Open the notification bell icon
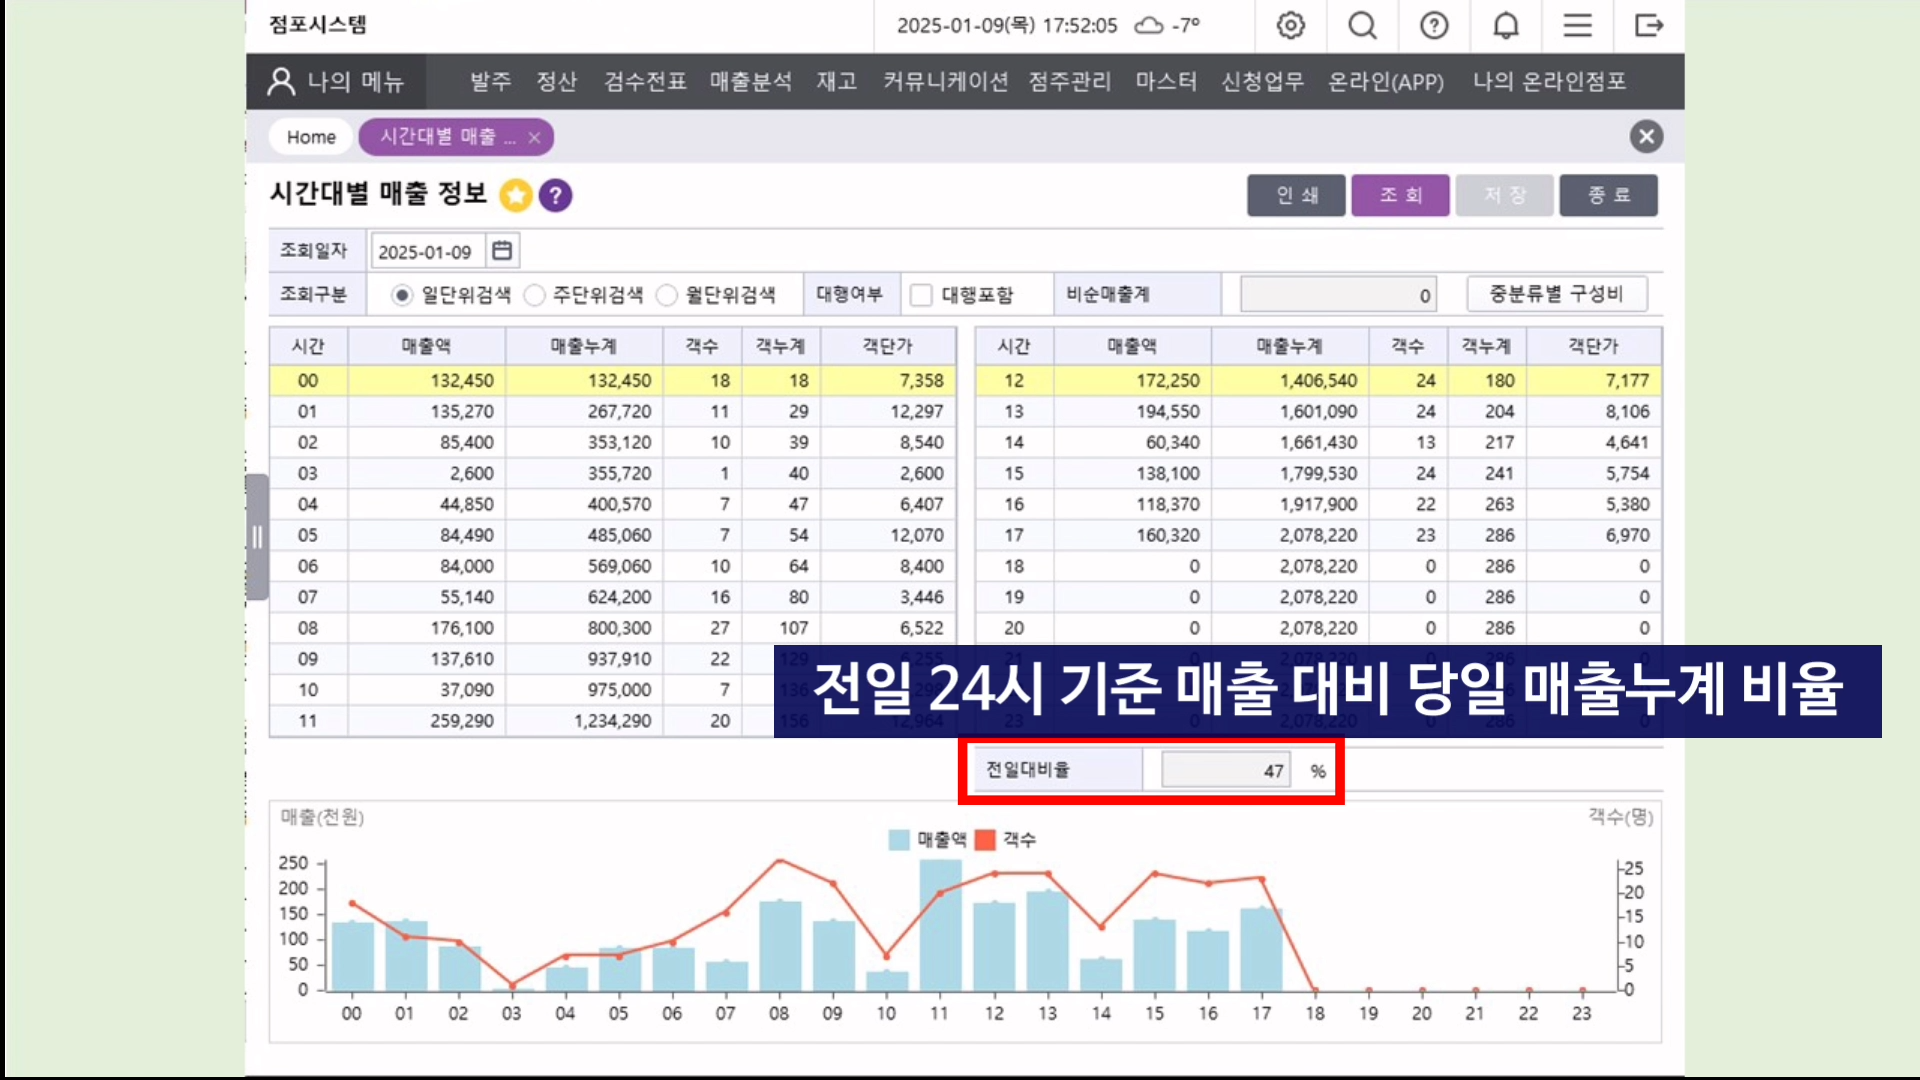 point(1506,25)
